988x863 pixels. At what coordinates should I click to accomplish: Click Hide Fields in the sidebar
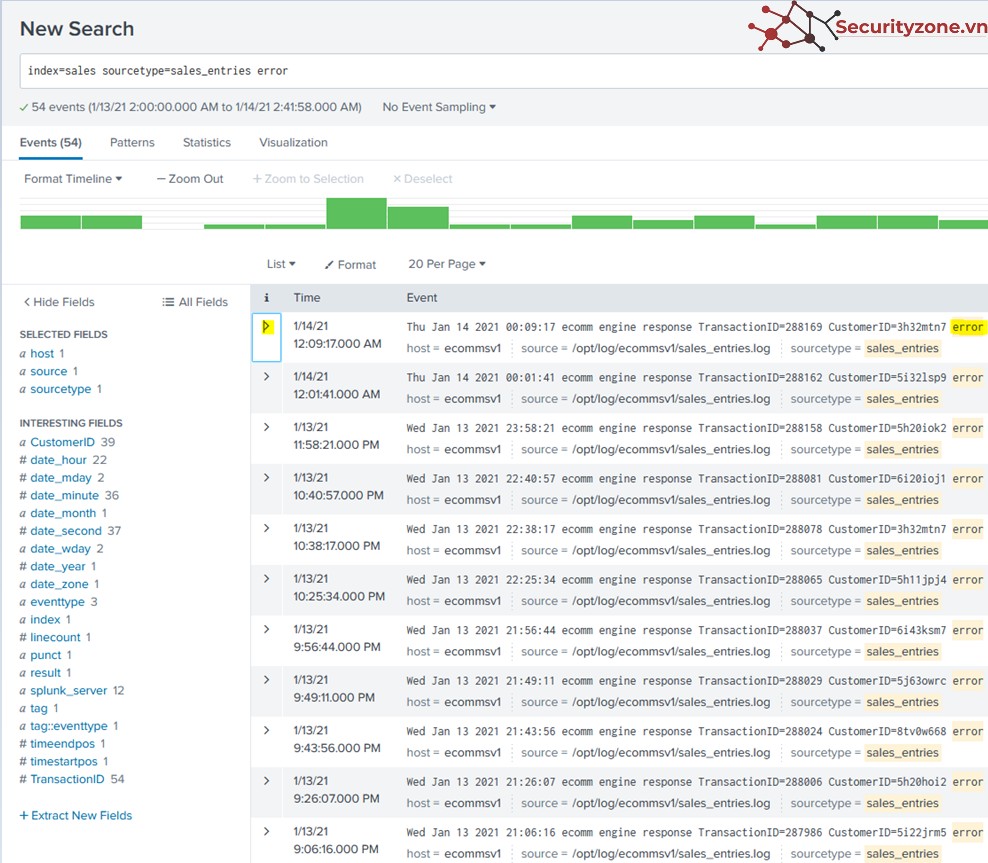(x=59, y=302)
